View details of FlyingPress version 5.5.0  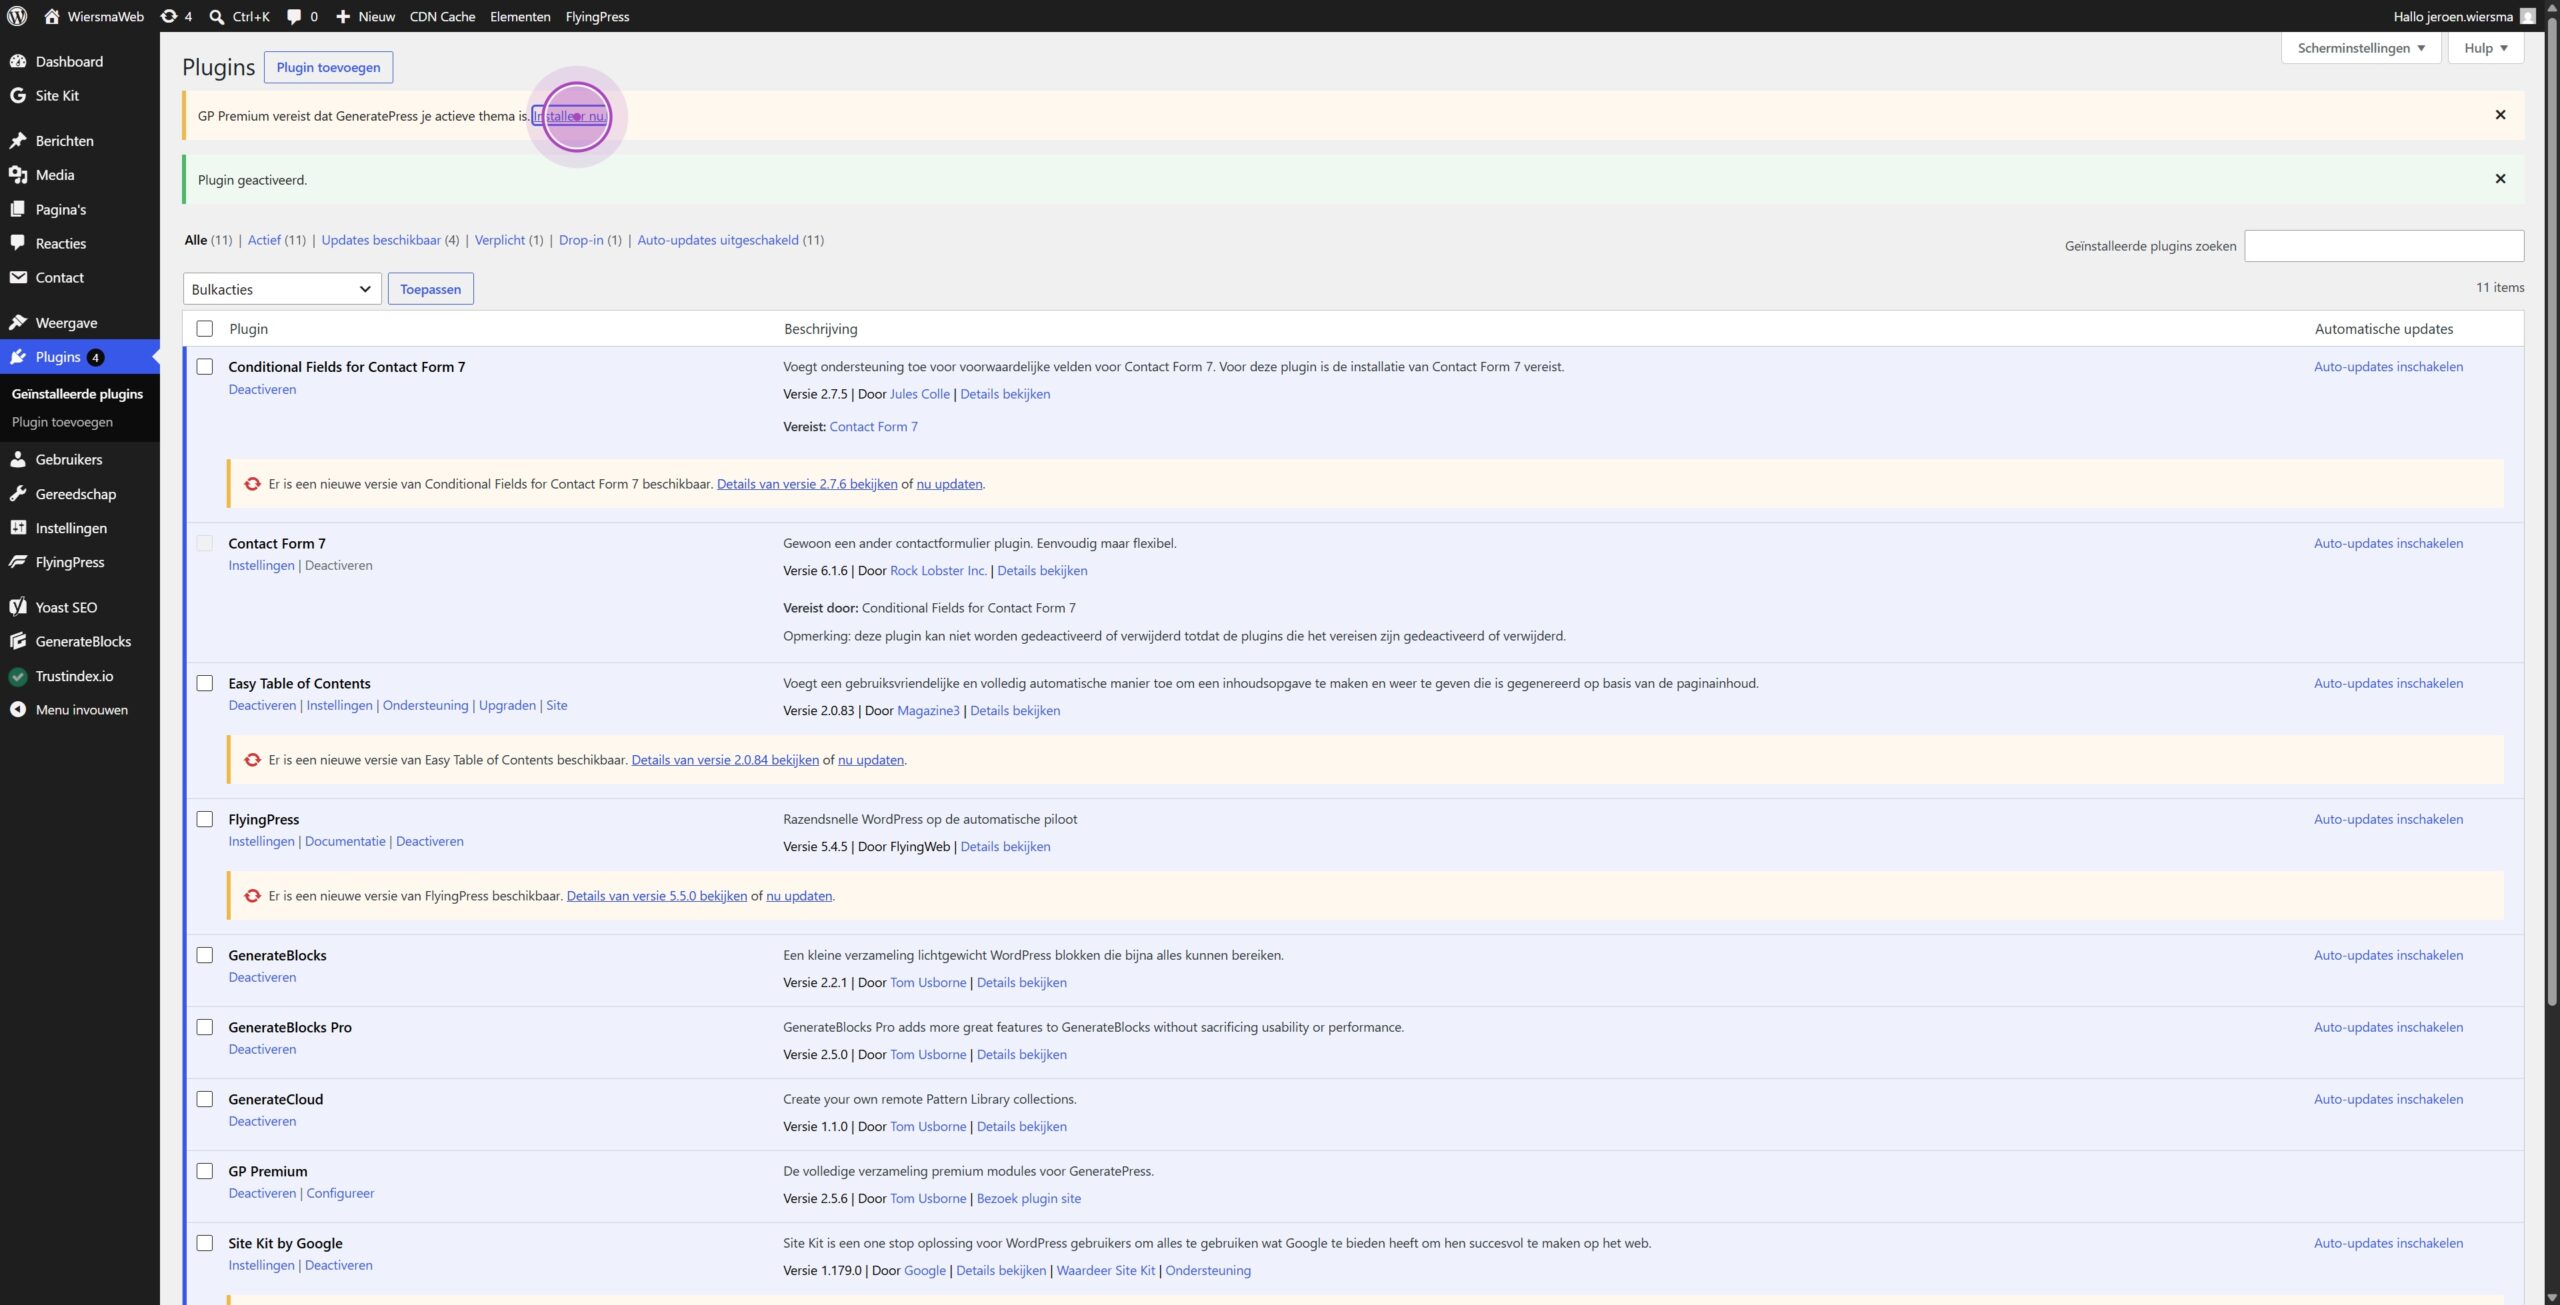656,896
